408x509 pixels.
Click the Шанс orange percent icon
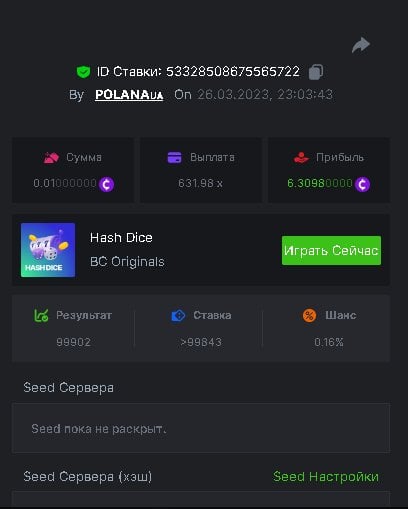click(309, 315)
